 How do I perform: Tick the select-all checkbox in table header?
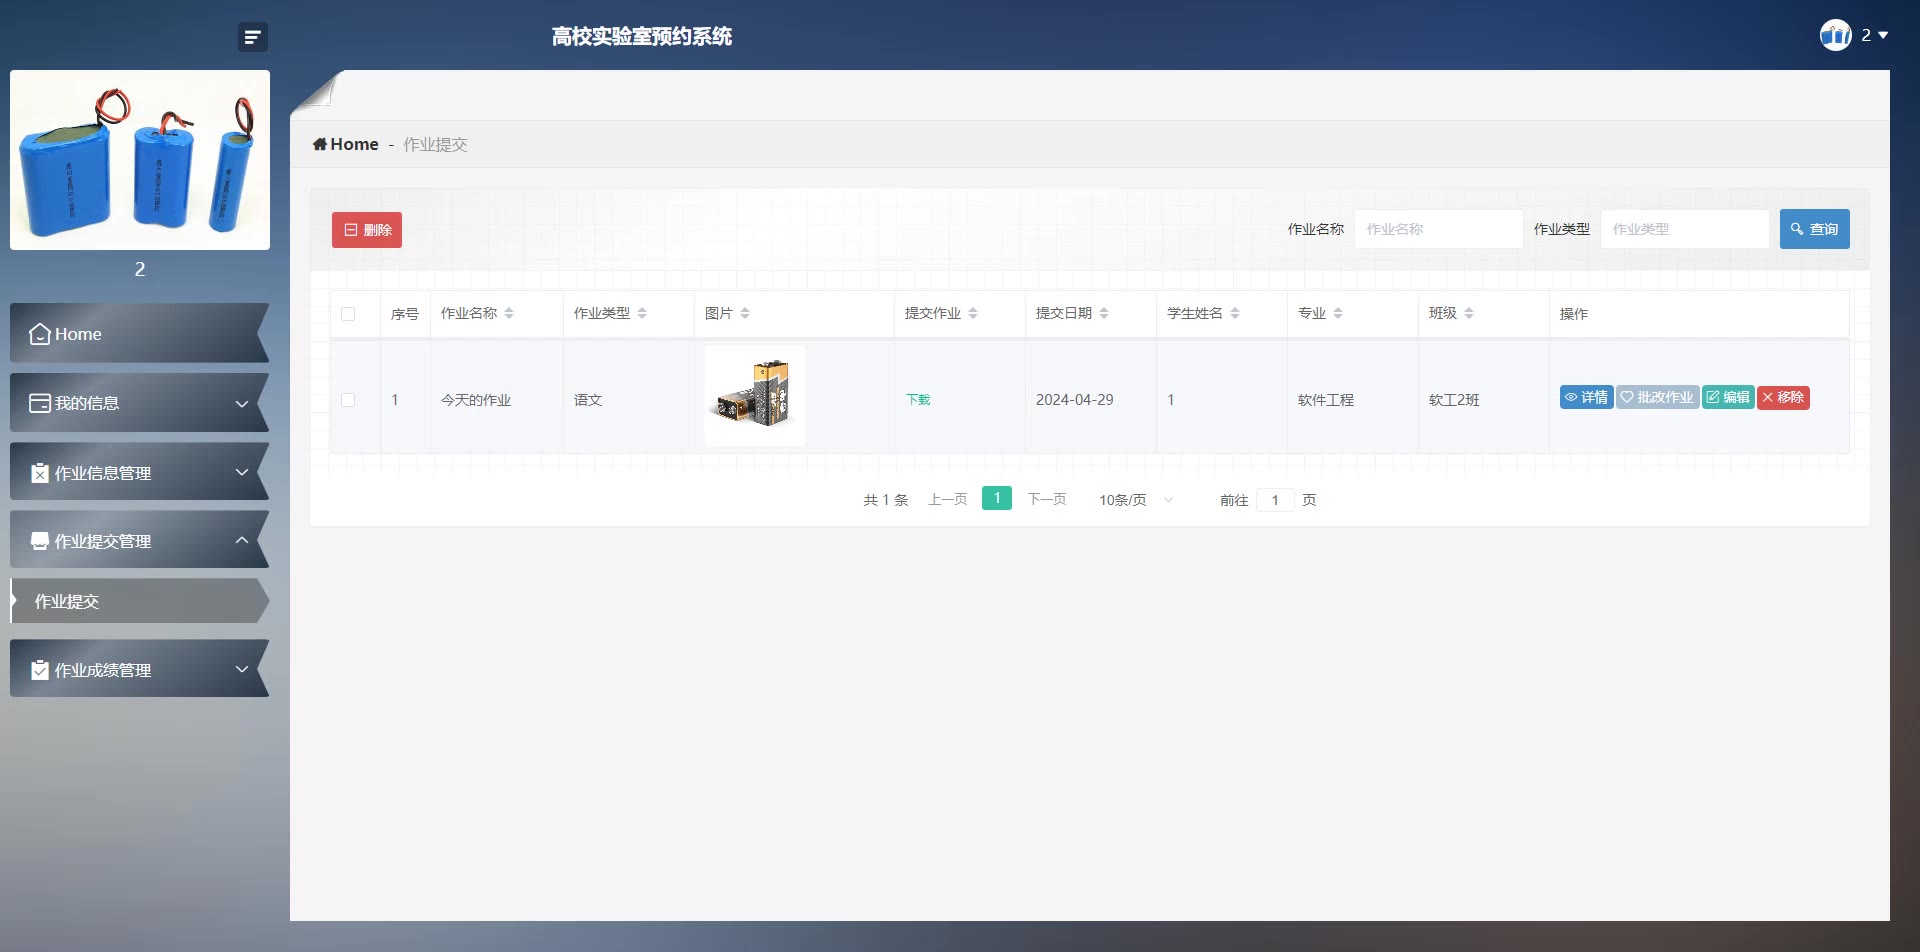pyautogui.click(x=348, y=314)
